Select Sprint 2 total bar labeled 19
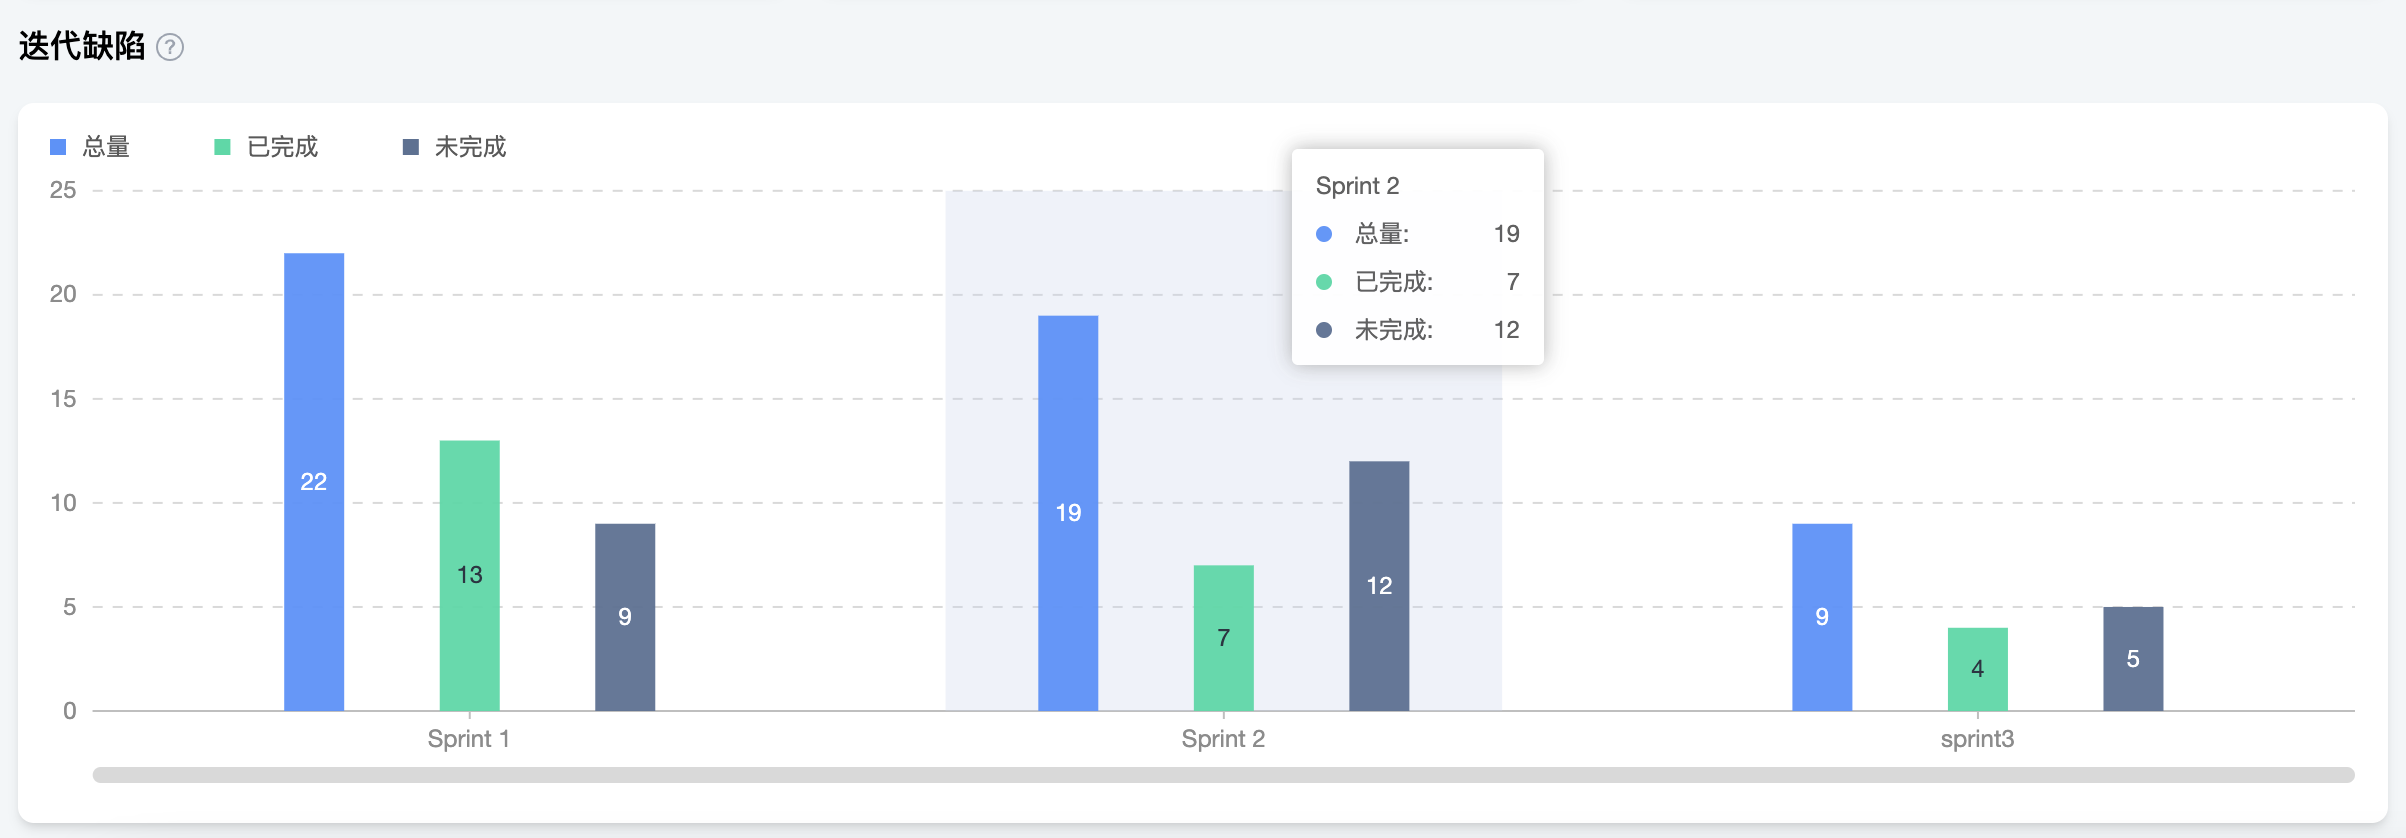The width and height of the screenshot is (2406, 838). coord(1068,513)
